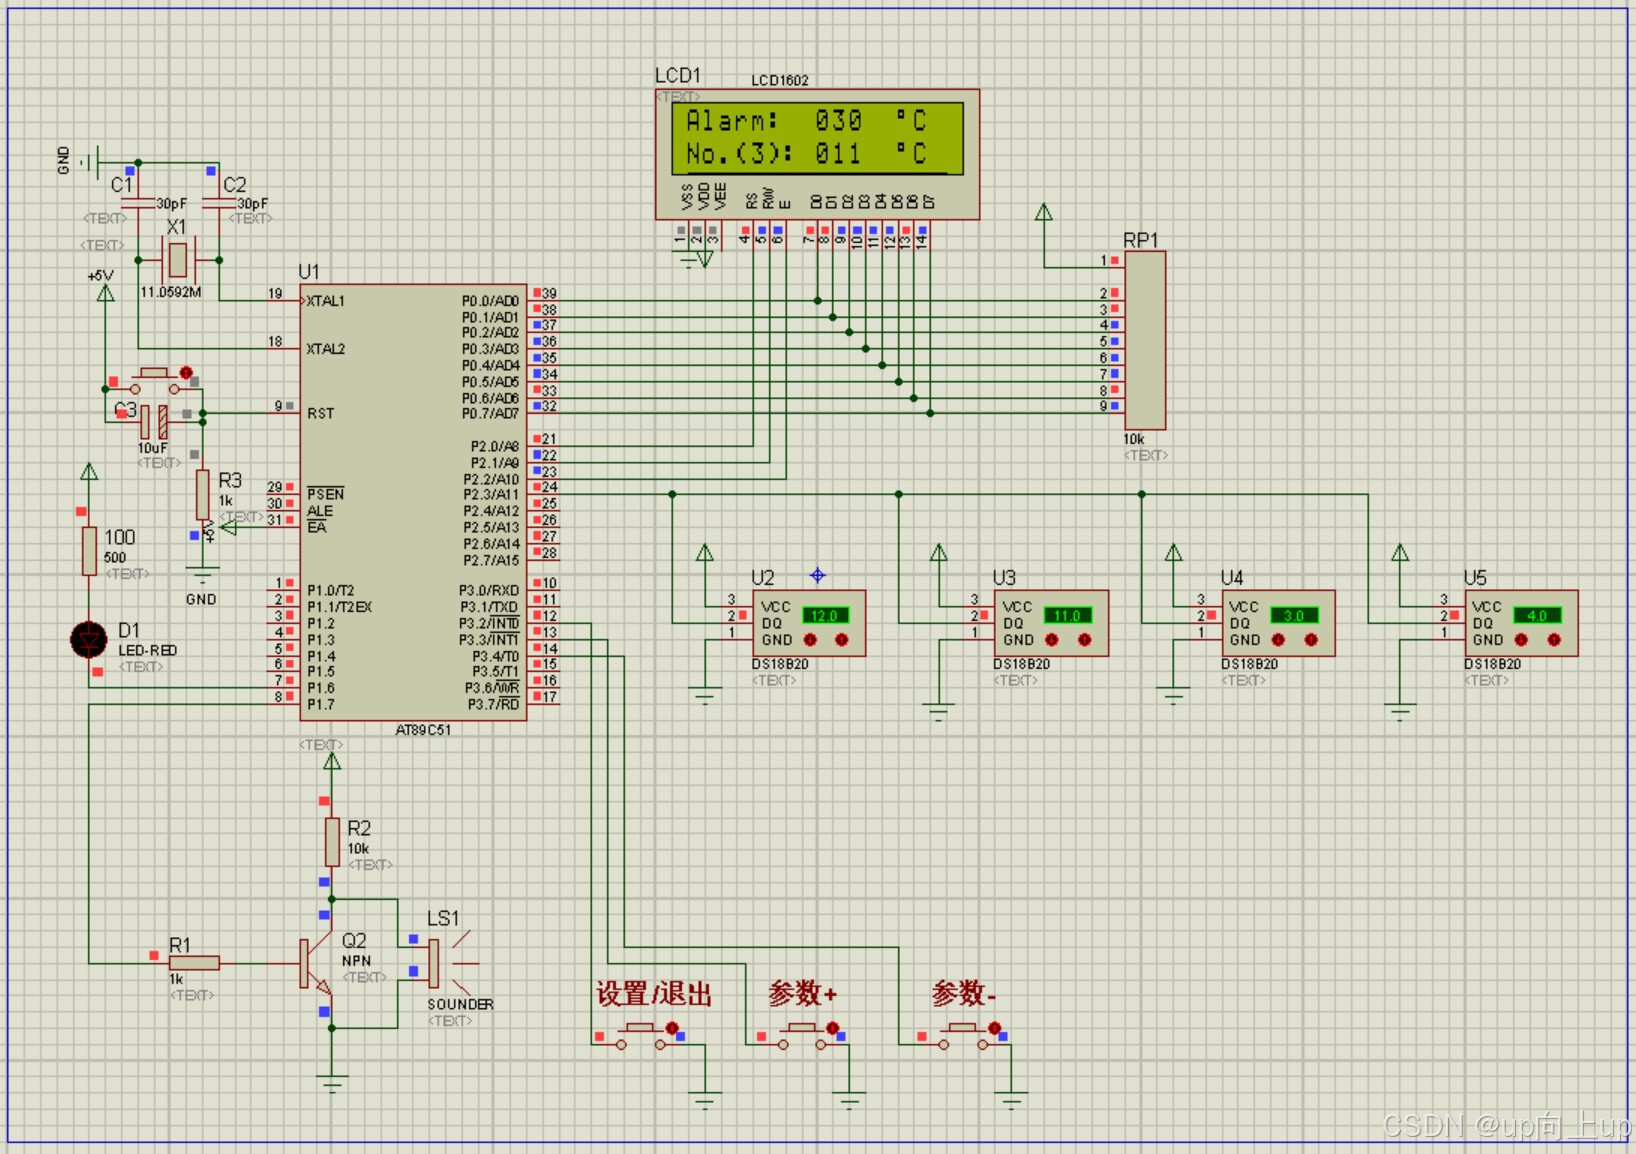Click the XTAL1 pin label
This screenshot has width=1636, height=1154.
click(326, 300)
